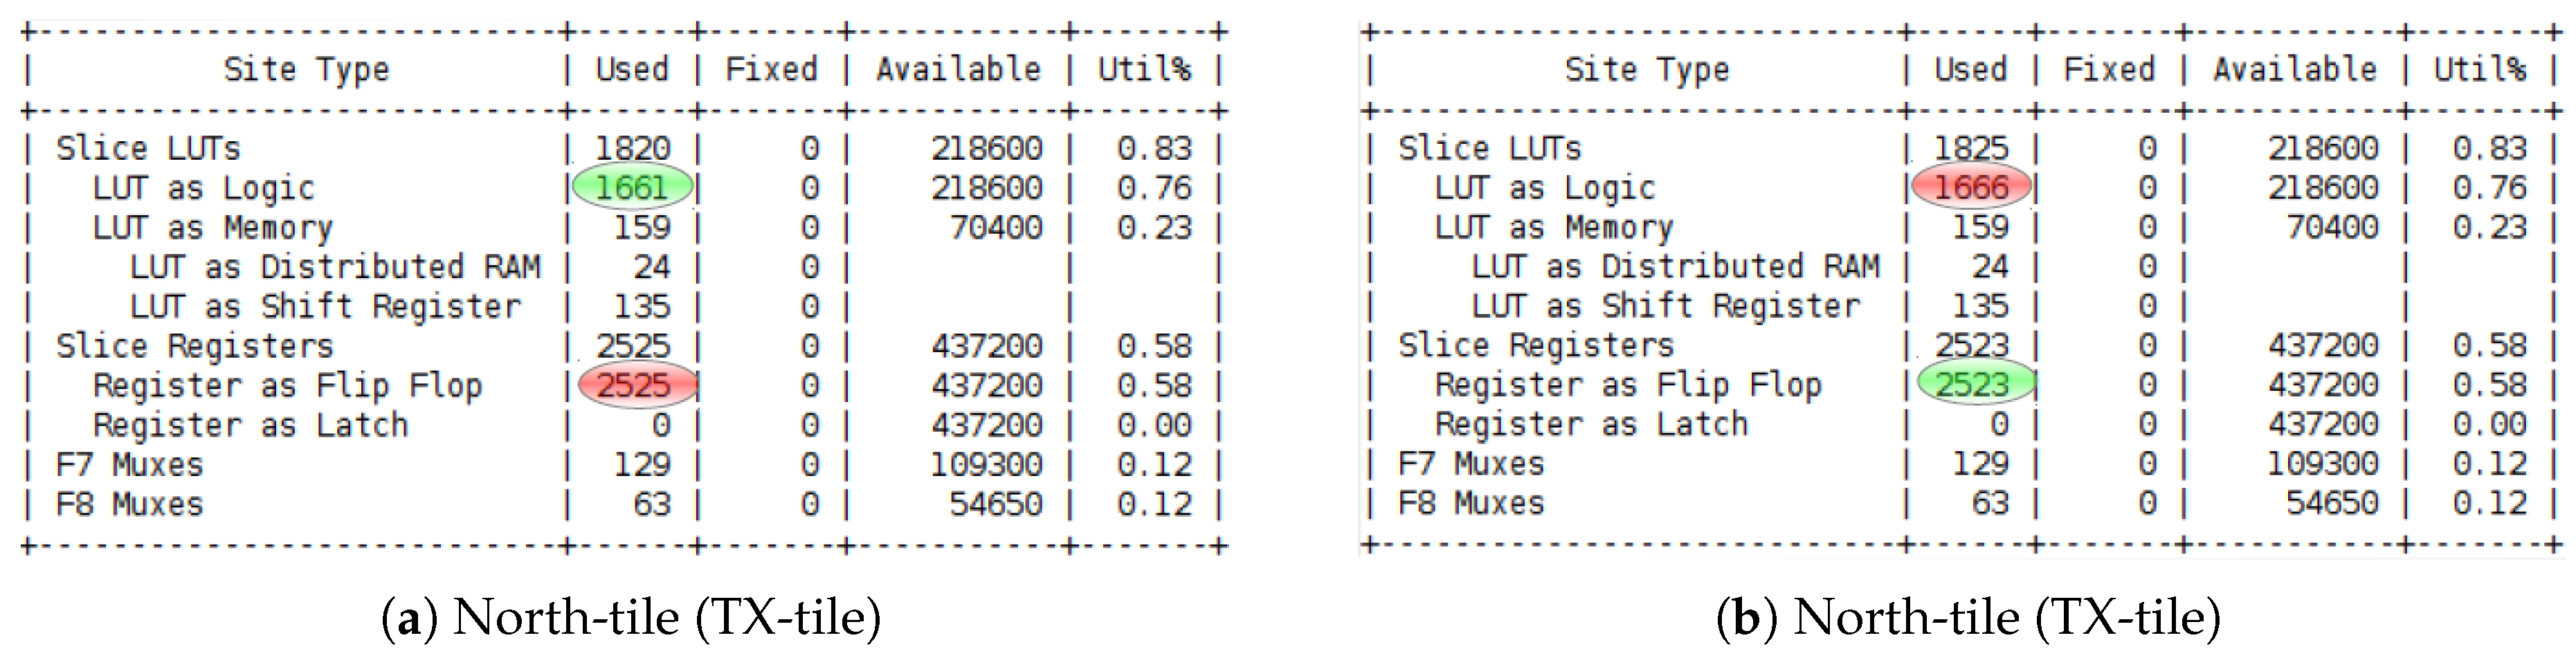The height and width of the screenshot is (658, 2576).
Task: Click Util% value 0.00 in table (a)
Action: pyautogui.click(x=1155, y=425)
